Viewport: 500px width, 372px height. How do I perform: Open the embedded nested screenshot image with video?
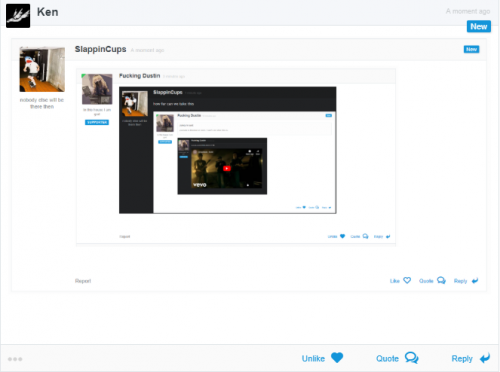point(228,150)
